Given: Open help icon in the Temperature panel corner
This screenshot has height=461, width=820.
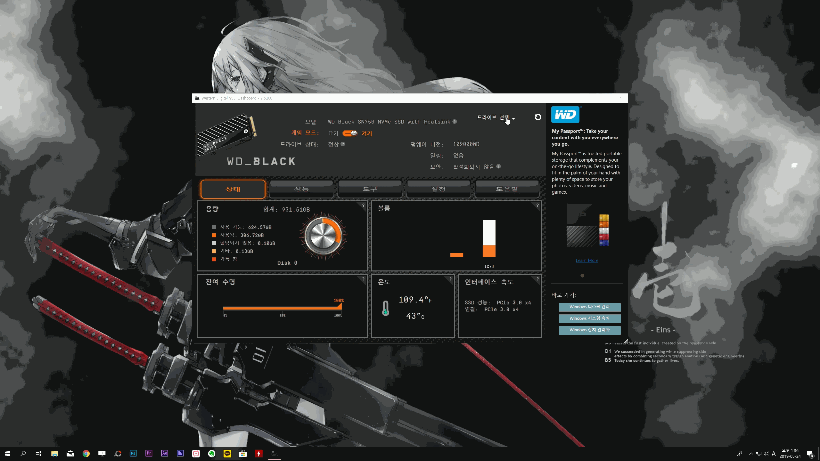Looking at the screenshot, I should (x=449, y=280).
